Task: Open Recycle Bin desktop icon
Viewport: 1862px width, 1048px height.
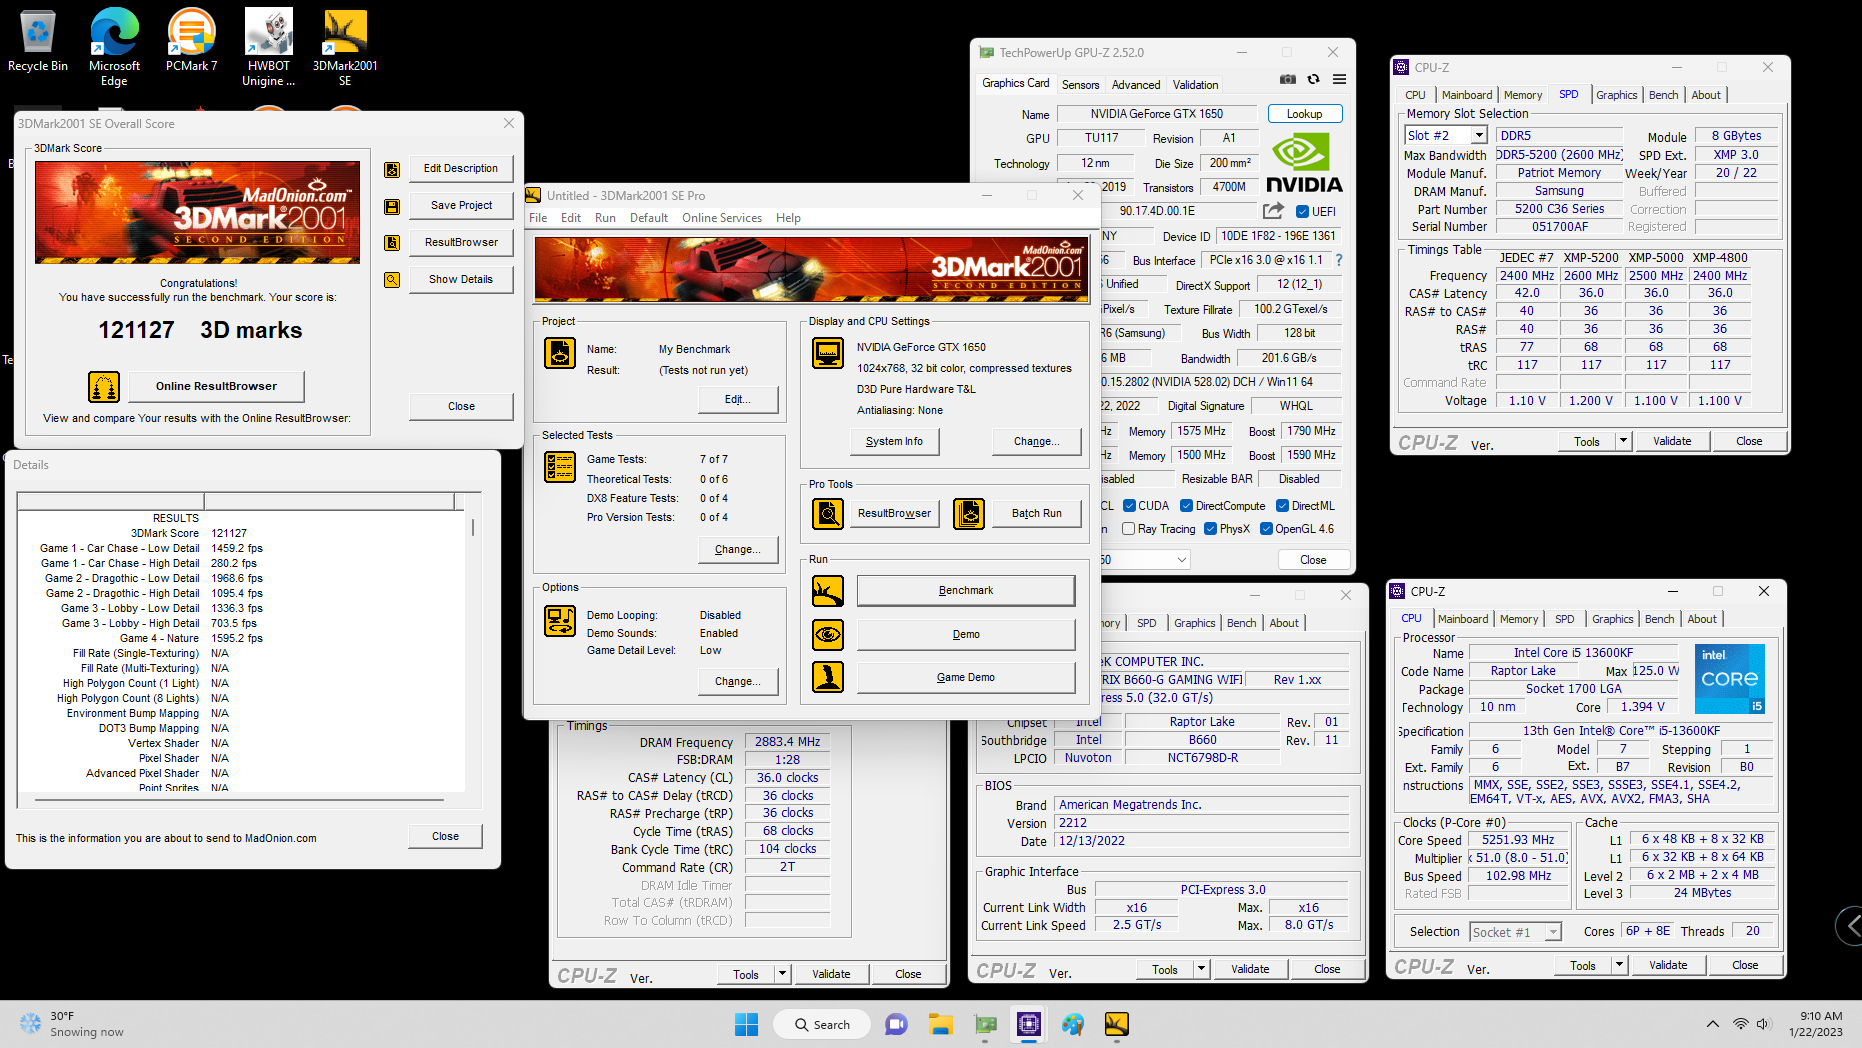Action: [38, 42]
